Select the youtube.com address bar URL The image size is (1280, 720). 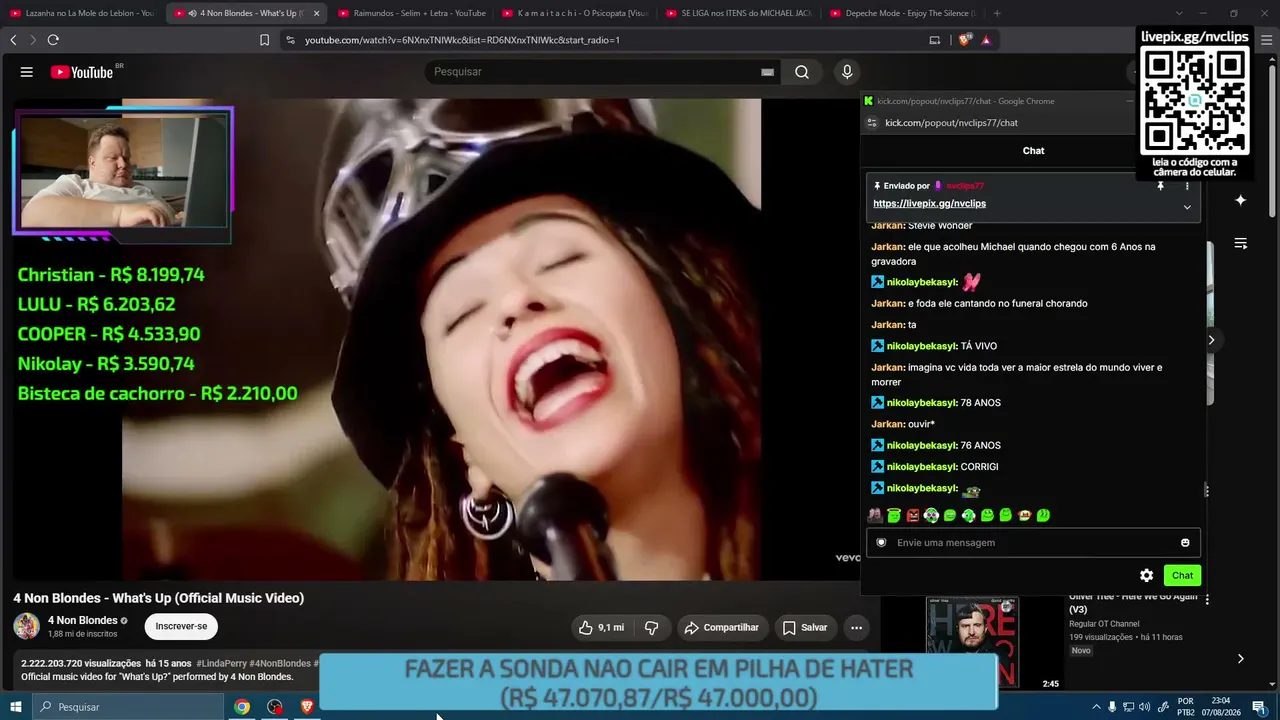[x=462, y=40]
